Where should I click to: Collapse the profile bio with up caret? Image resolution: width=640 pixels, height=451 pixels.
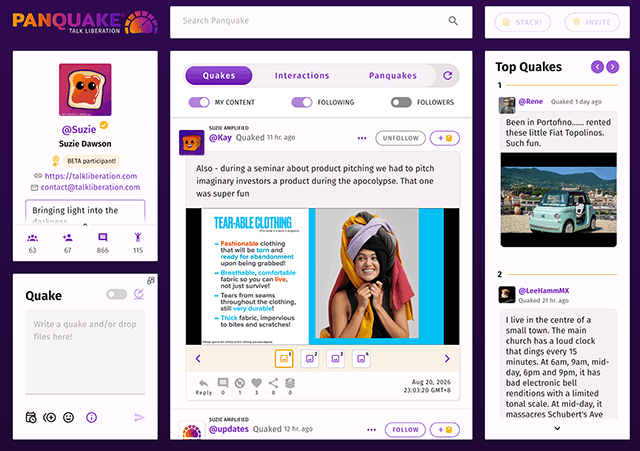click(x=85, y=224)
